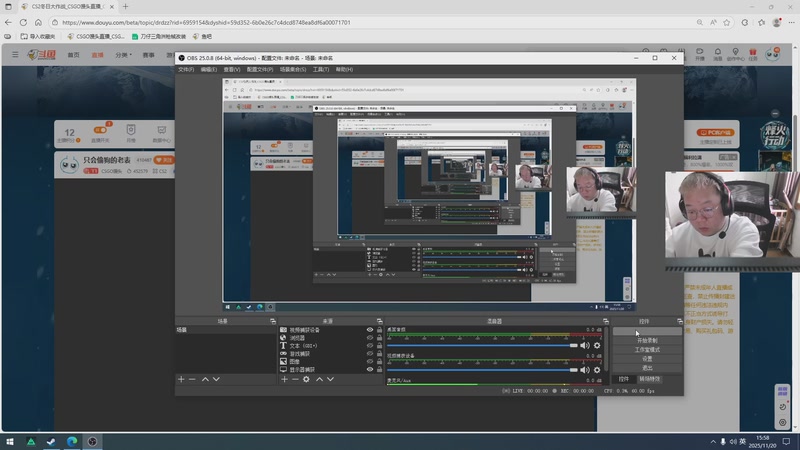This screenshot has height=450, width=800.
Task: Select the 场景 item in scenes list
Action: 225,330
